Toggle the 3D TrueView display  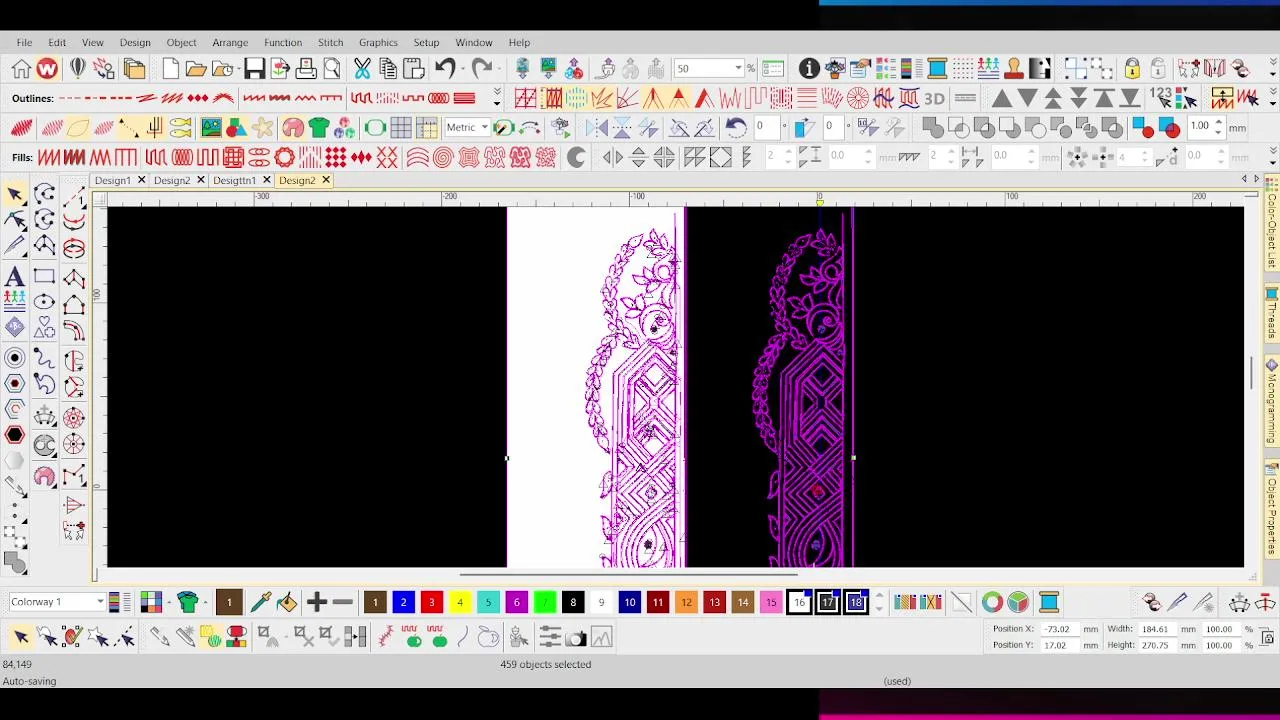coord(934,98)
